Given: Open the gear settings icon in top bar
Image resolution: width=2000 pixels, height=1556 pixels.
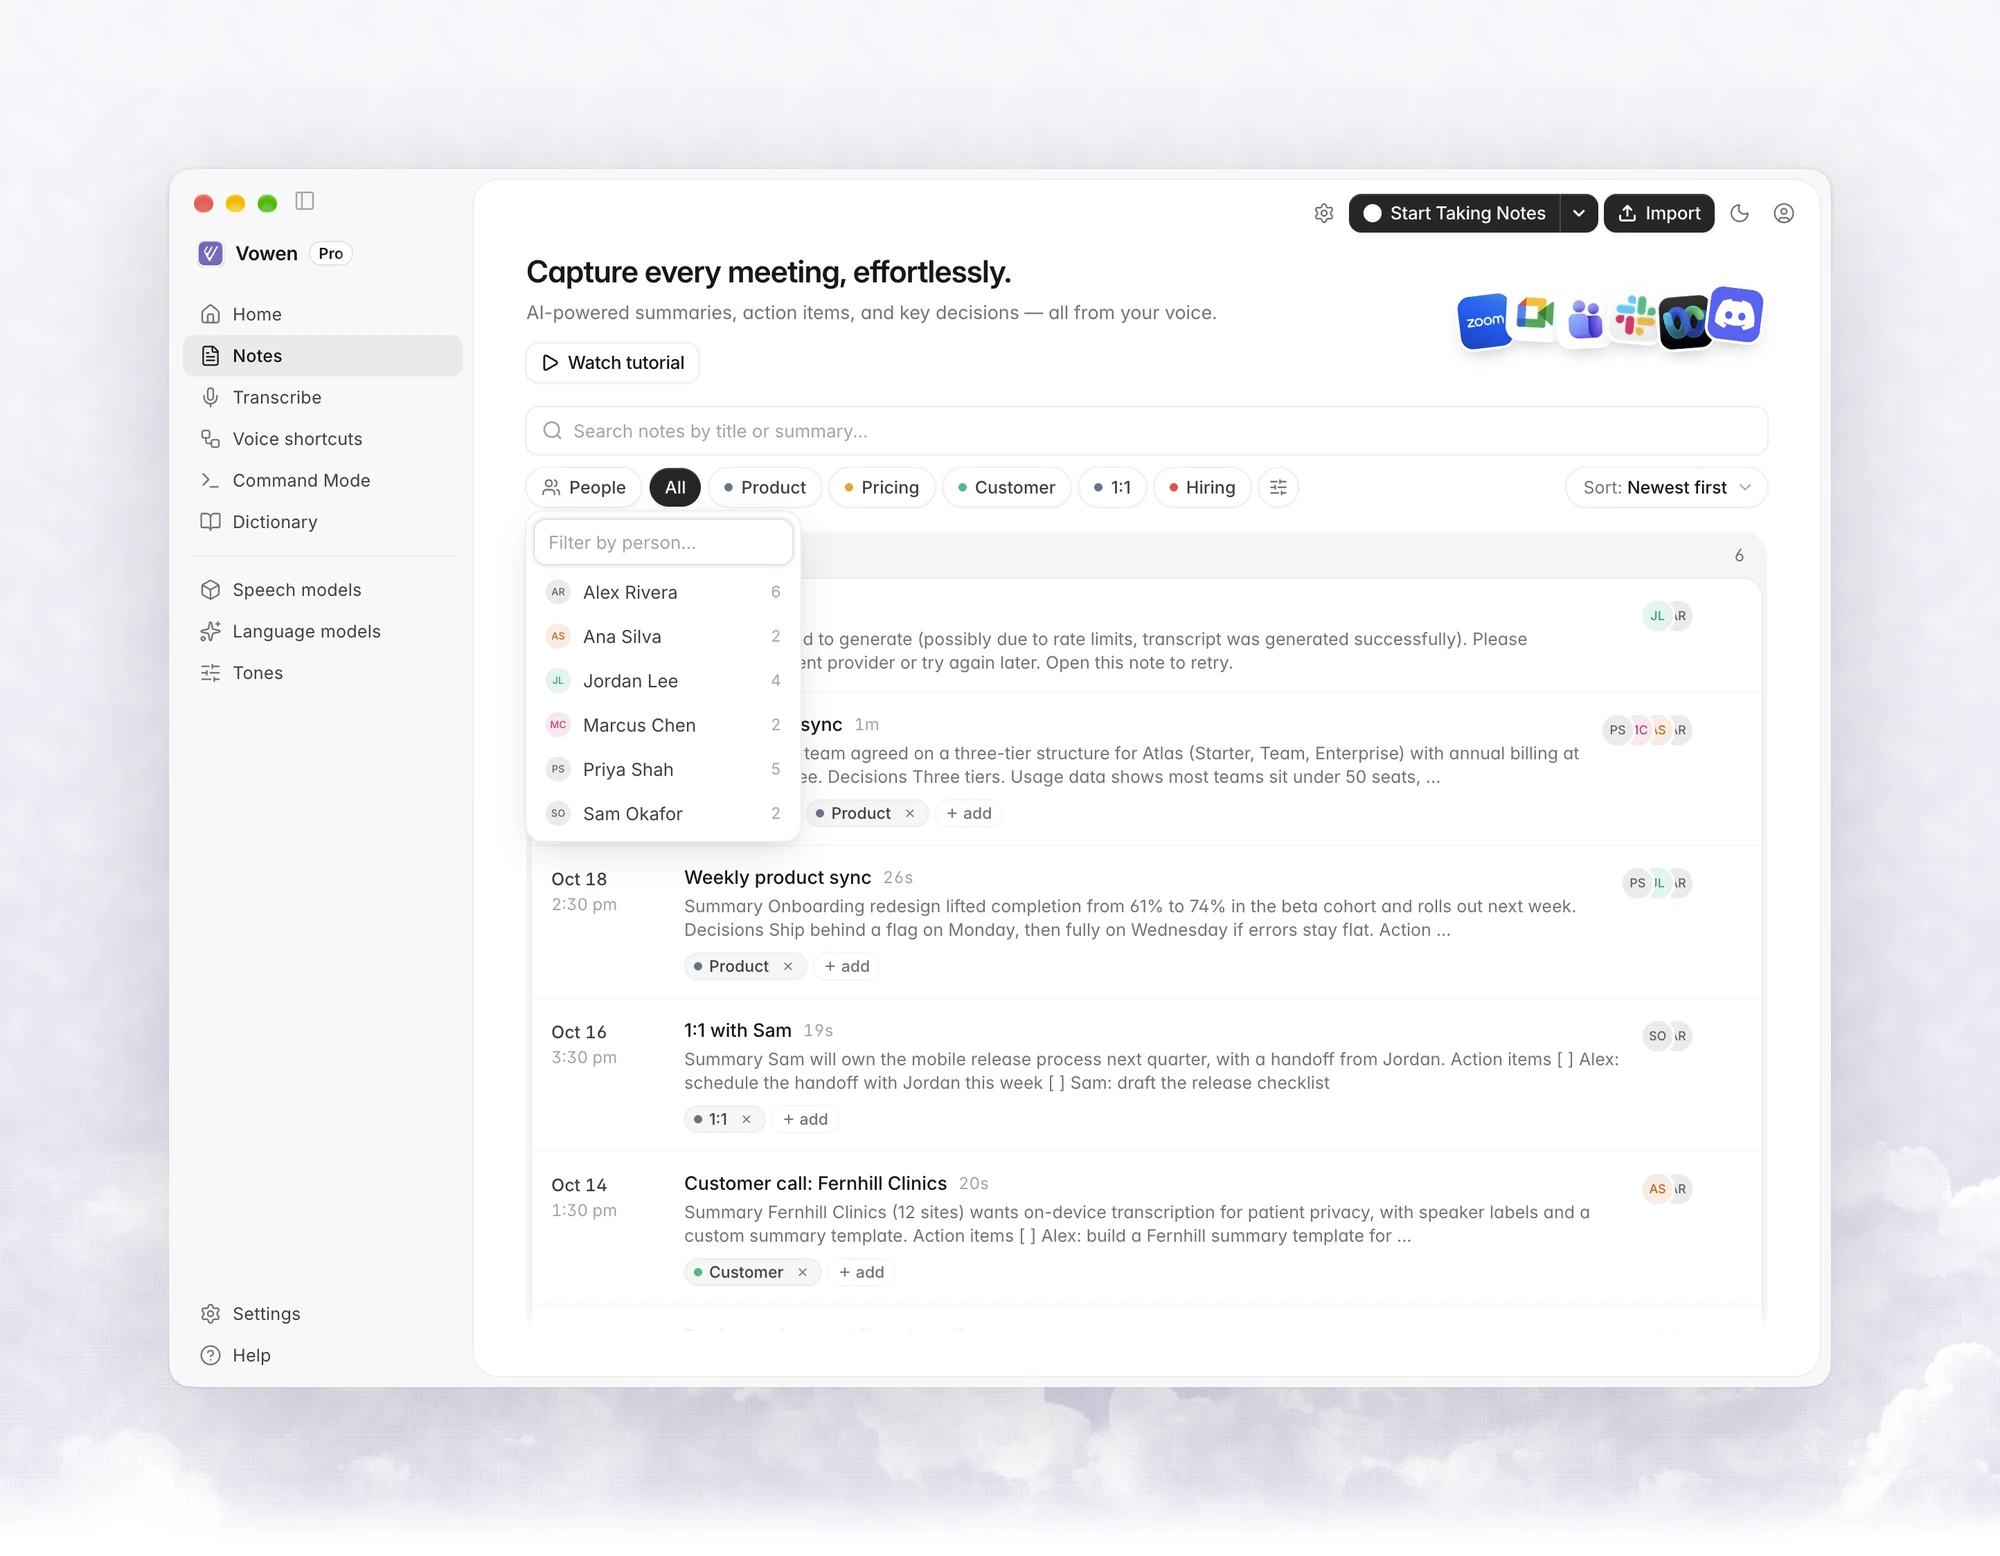Looking at the screenshot, I should coord(1324,213).
